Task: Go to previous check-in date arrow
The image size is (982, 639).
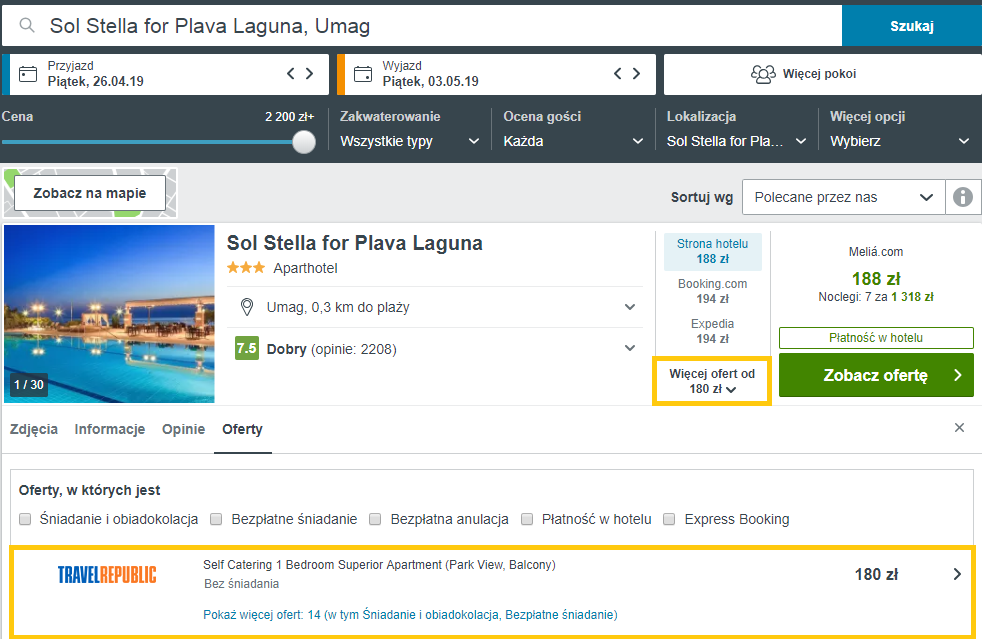Action: [291, 74]
